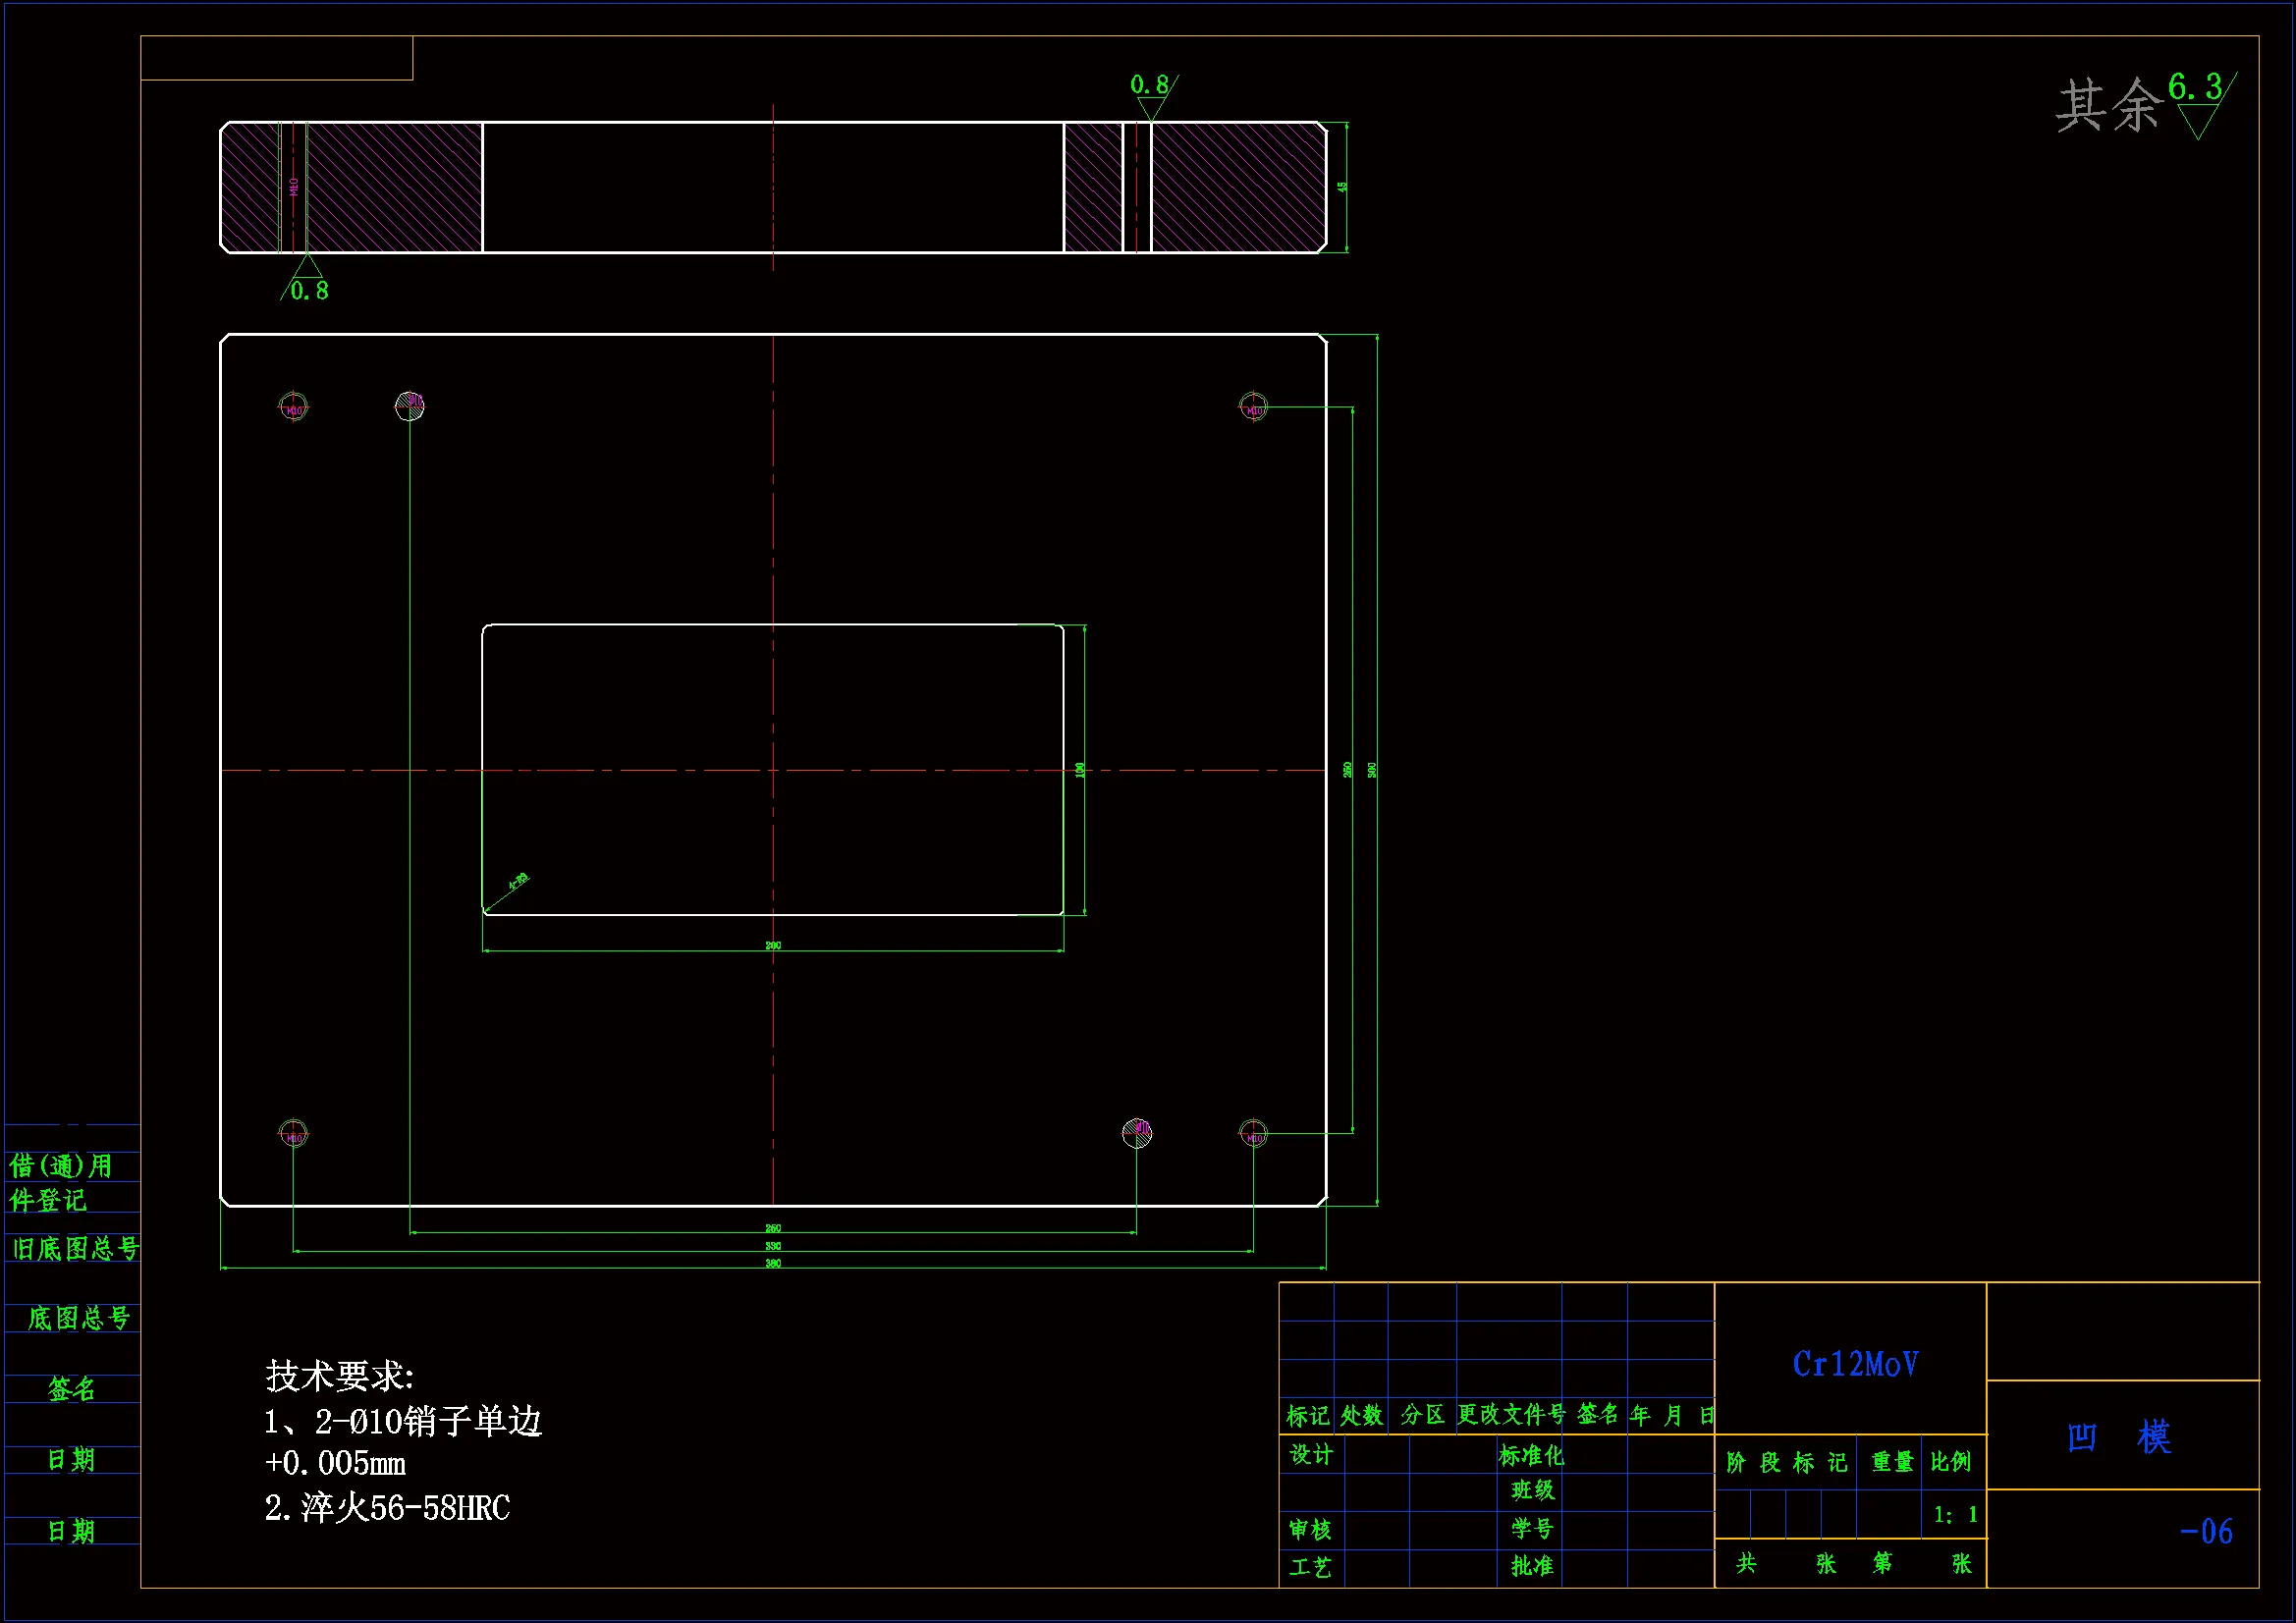Select the 凹模 part name text

[x=2119, y=1438]
